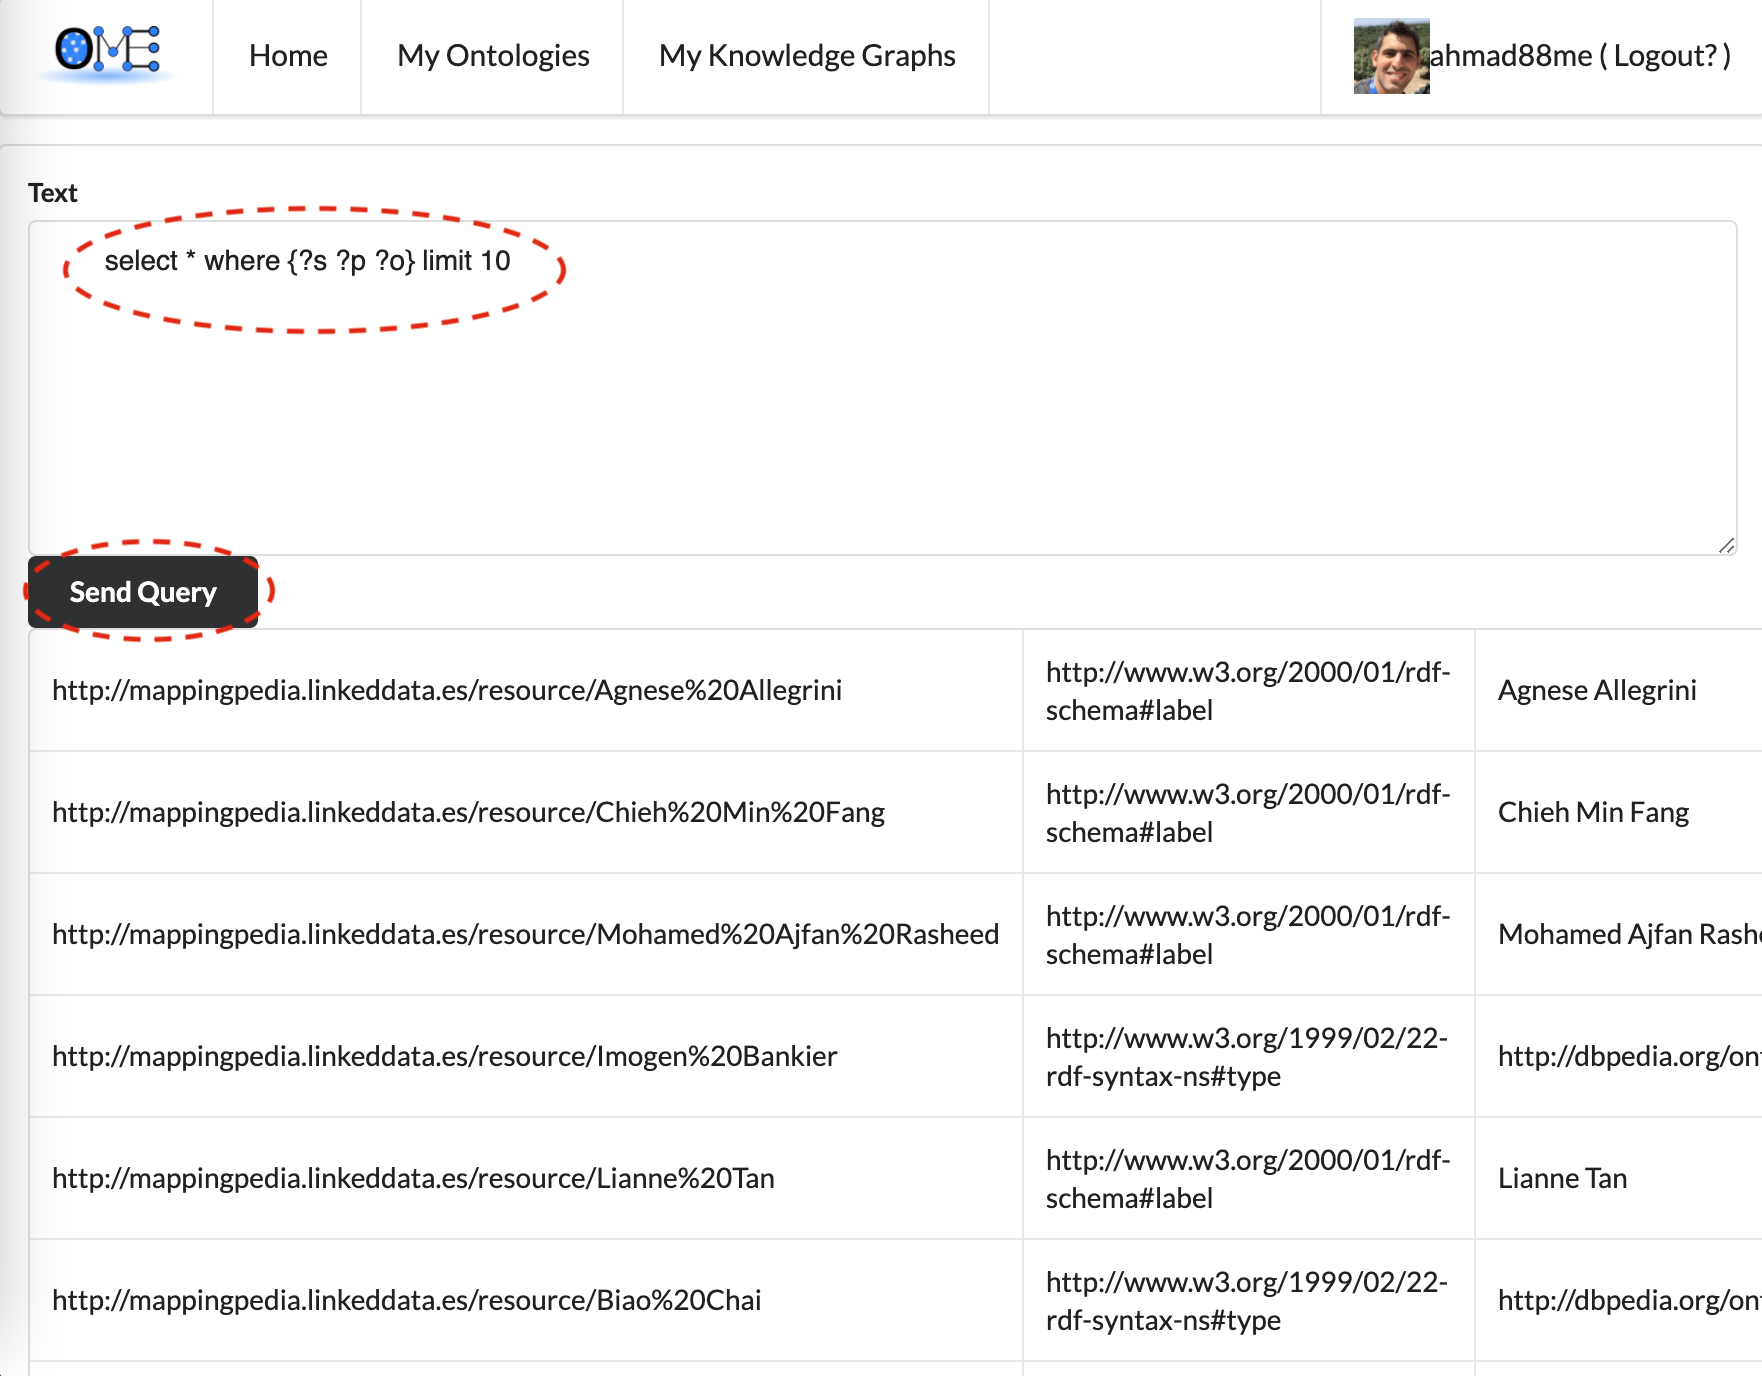Click the Biao%20Chai resource URL
The height and width of the screenshot is (1376, 1762).
click(406, 1300)
